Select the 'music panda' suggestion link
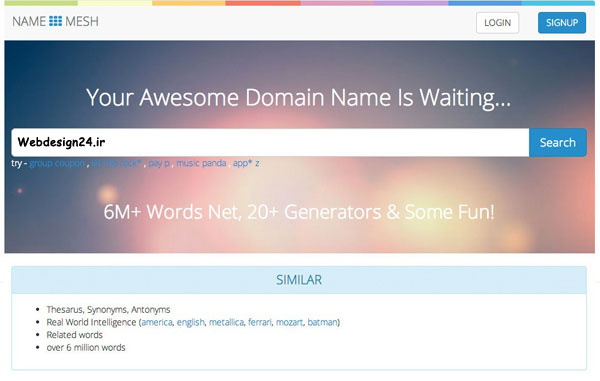Screen dimensions: 600x381 pos(201,163)
